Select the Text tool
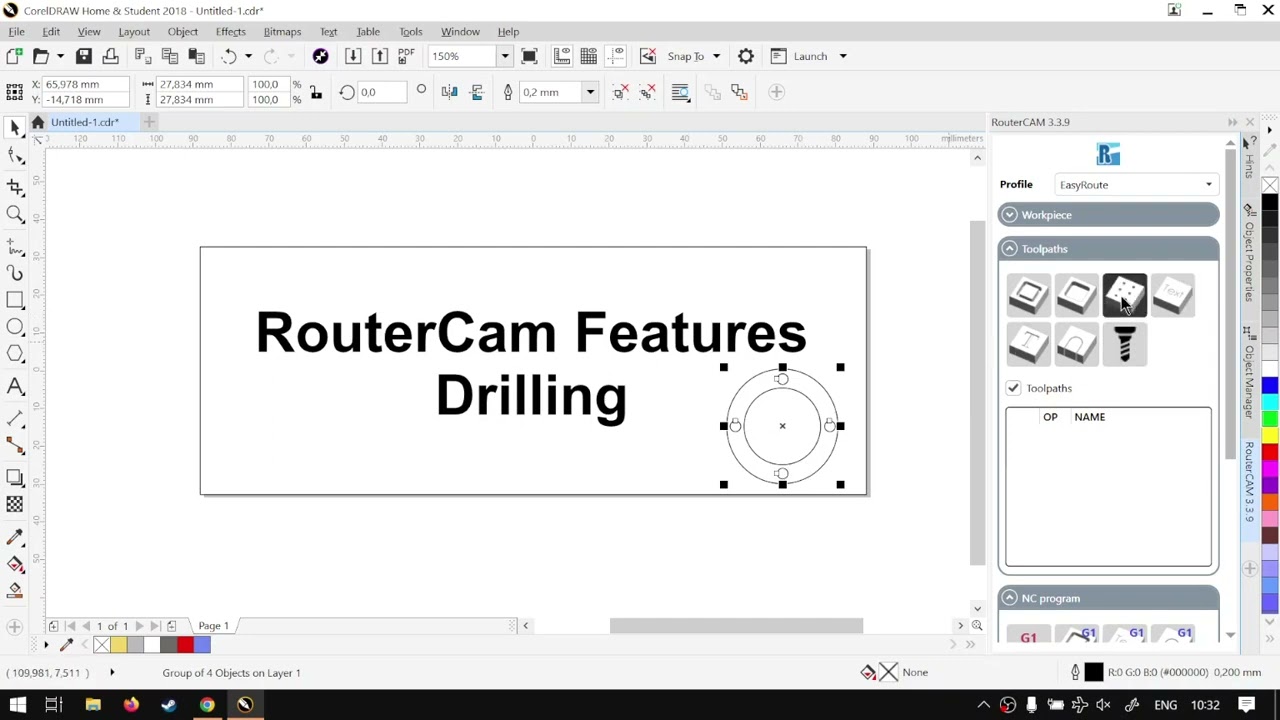This screenshot has width=1280, height=720. pos(15,386)
